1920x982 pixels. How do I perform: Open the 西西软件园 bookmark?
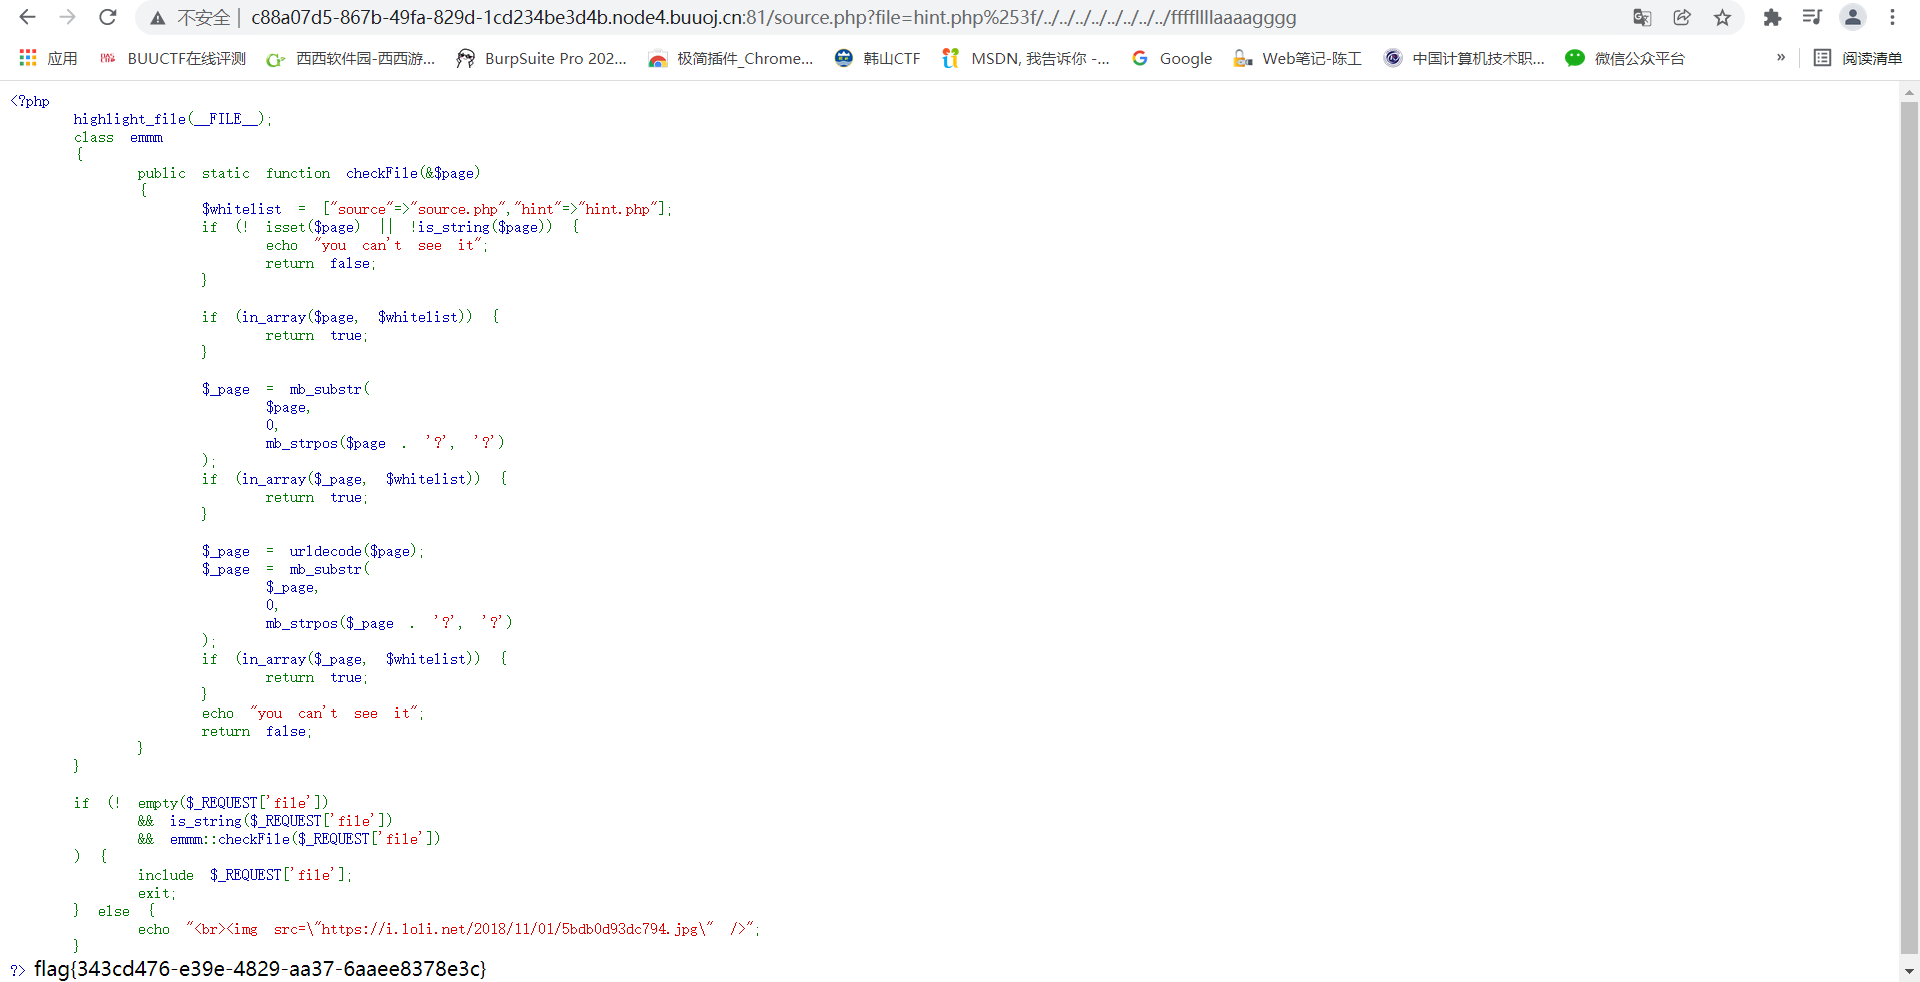[x=351, y=58]
